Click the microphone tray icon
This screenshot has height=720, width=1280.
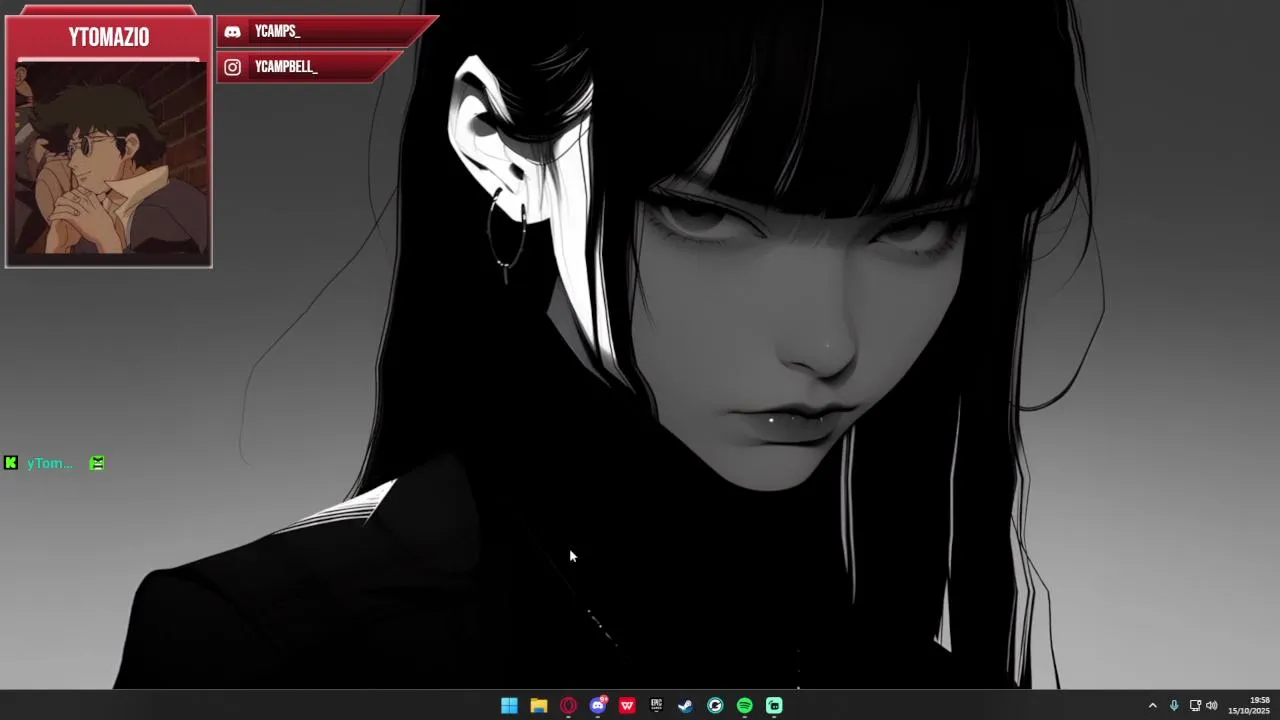(x=1174, y=706)
